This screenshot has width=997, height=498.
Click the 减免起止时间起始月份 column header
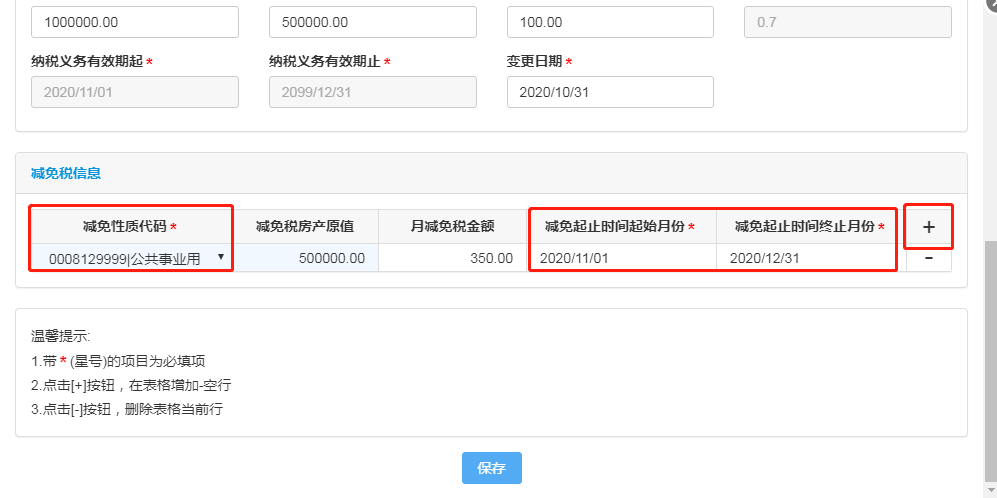(x=620, y=226)
